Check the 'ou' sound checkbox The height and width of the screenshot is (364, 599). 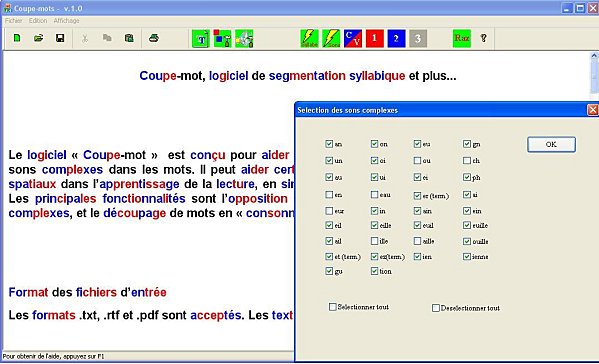coord(417,161)
